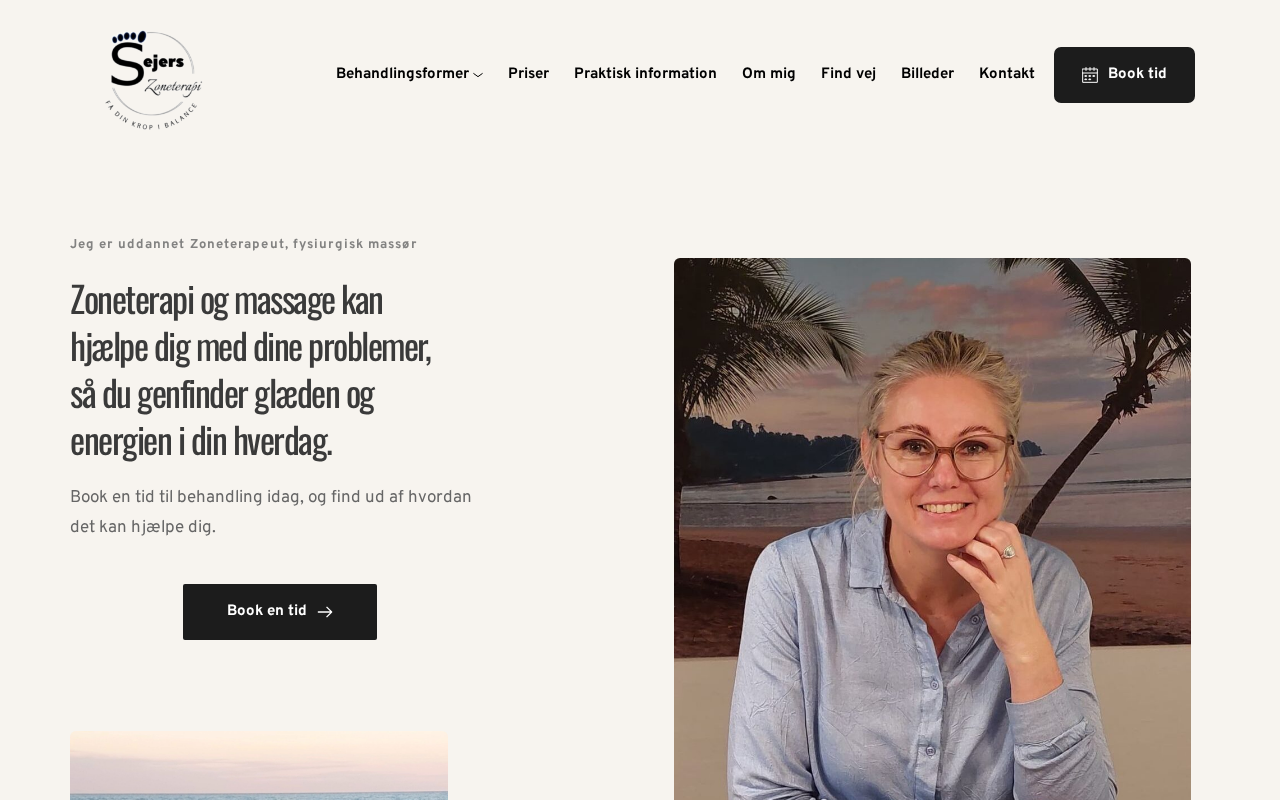Click the paragraph about booking behandling idag

[271, 512]
